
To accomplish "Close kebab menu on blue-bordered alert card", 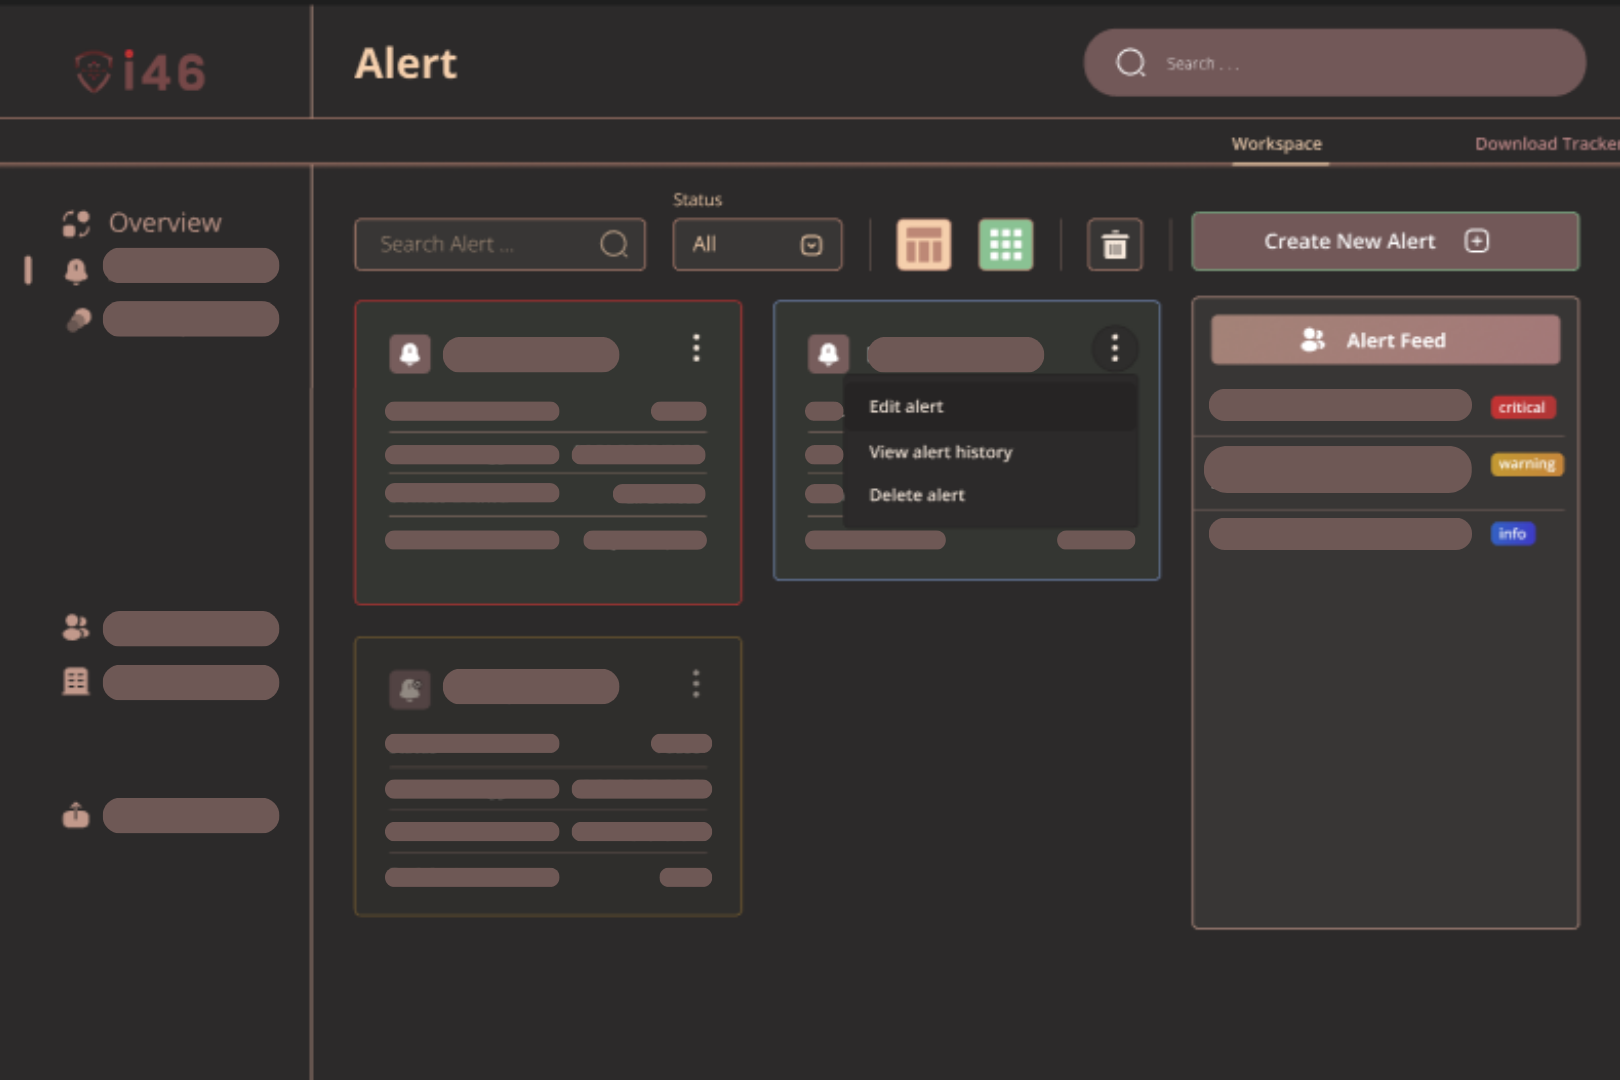I will click(1115, 348).
